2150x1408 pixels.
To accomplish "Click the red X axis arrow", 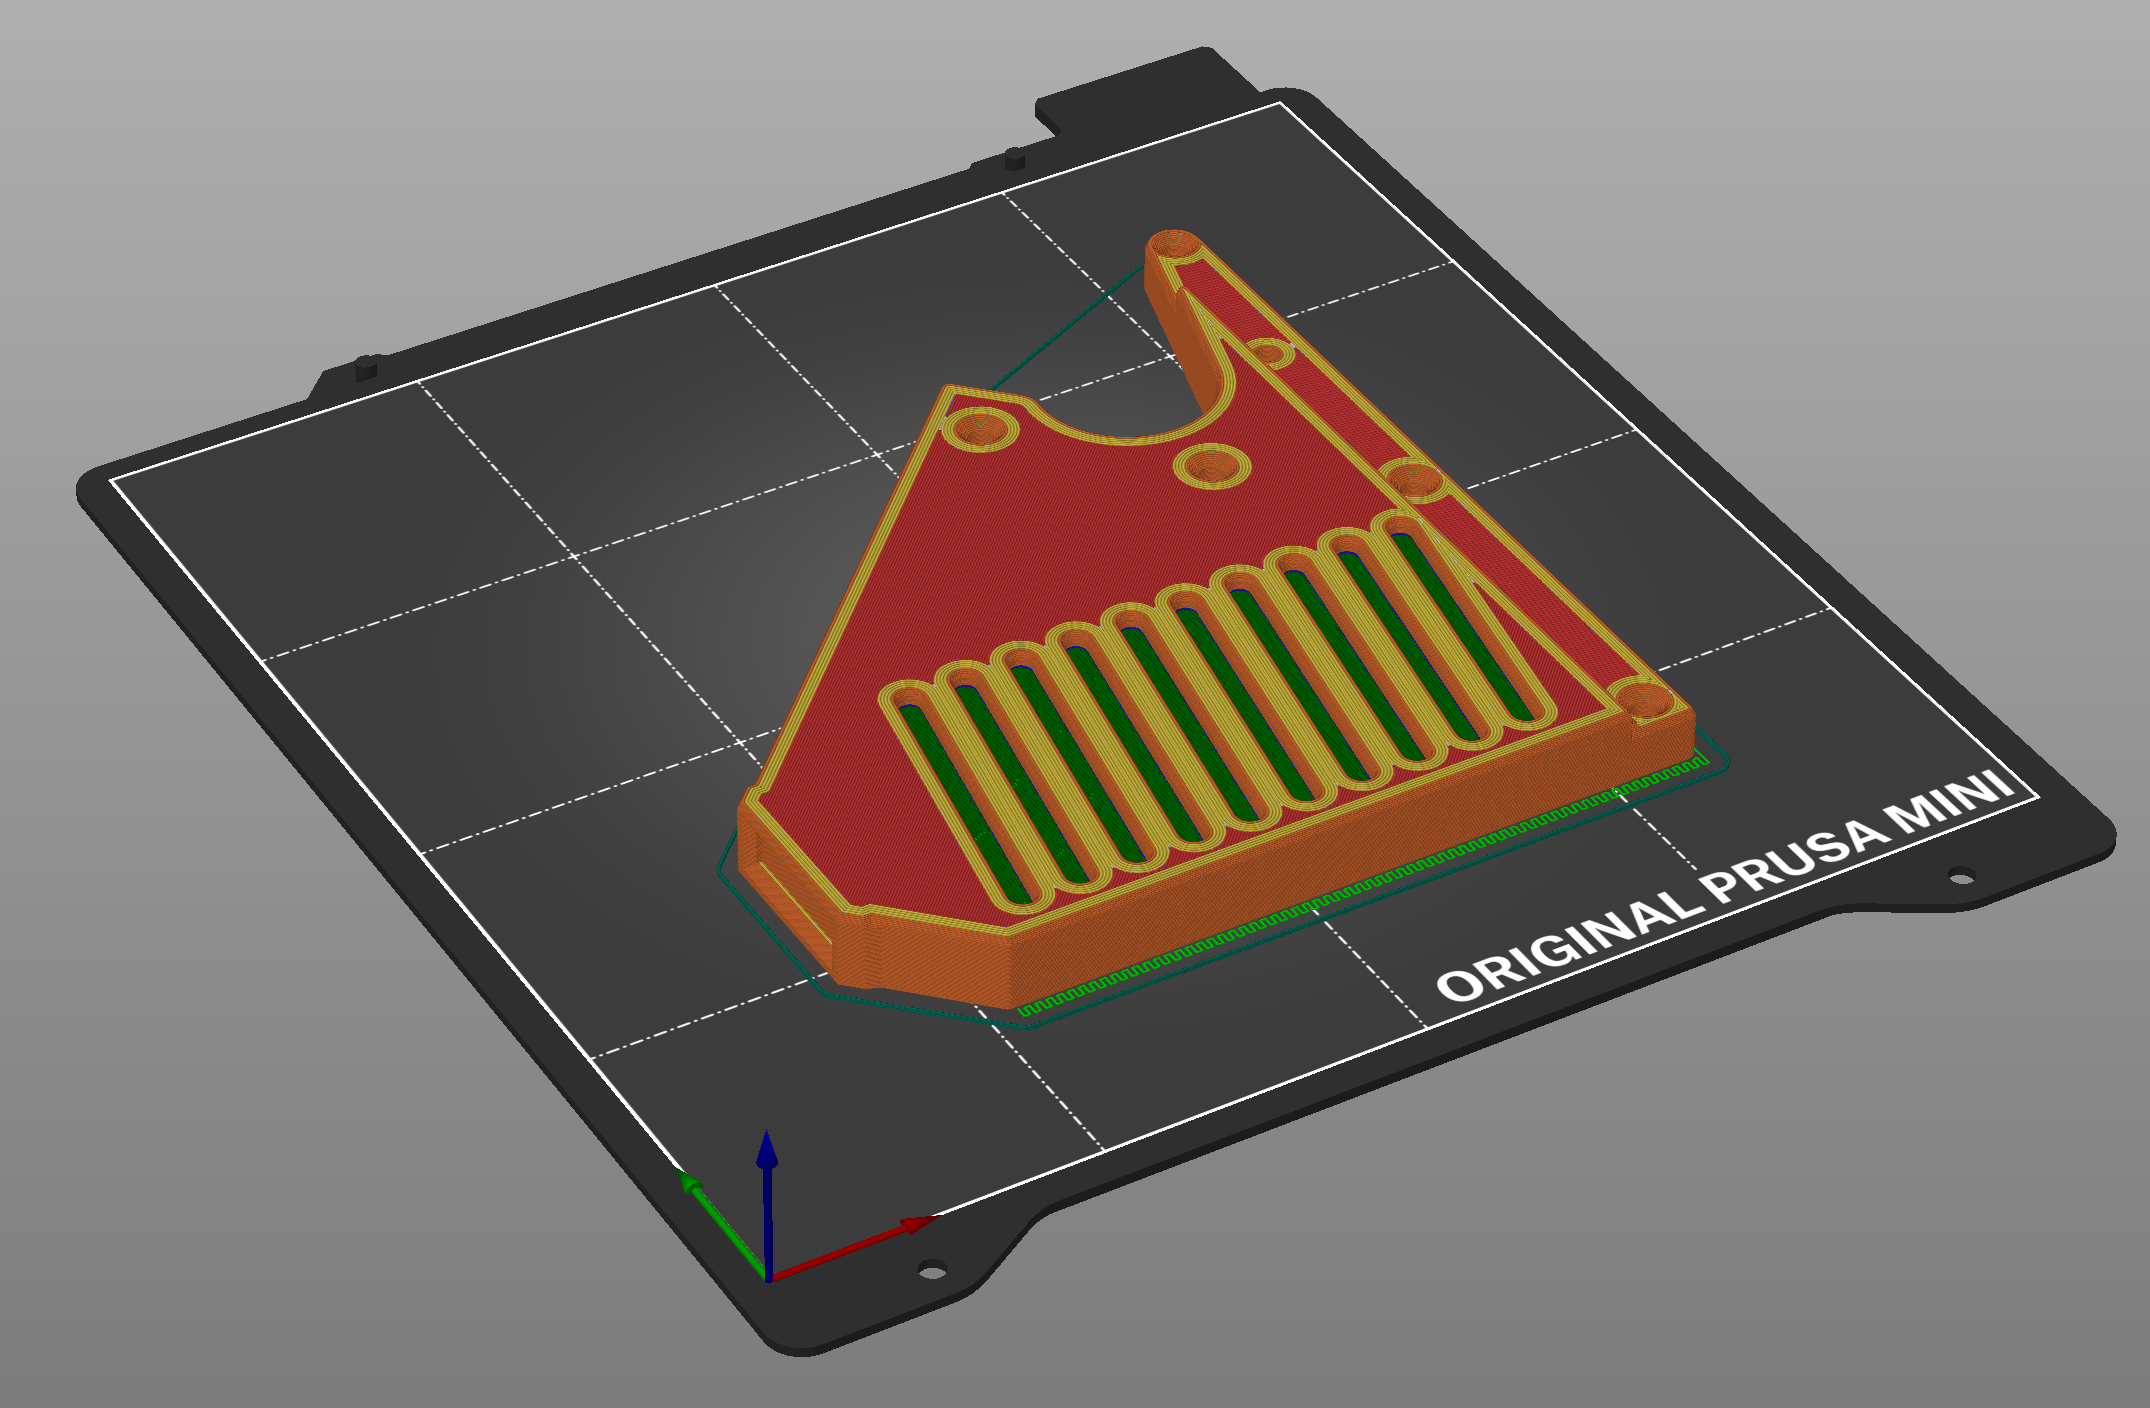I will click(x=852, y=1248).
